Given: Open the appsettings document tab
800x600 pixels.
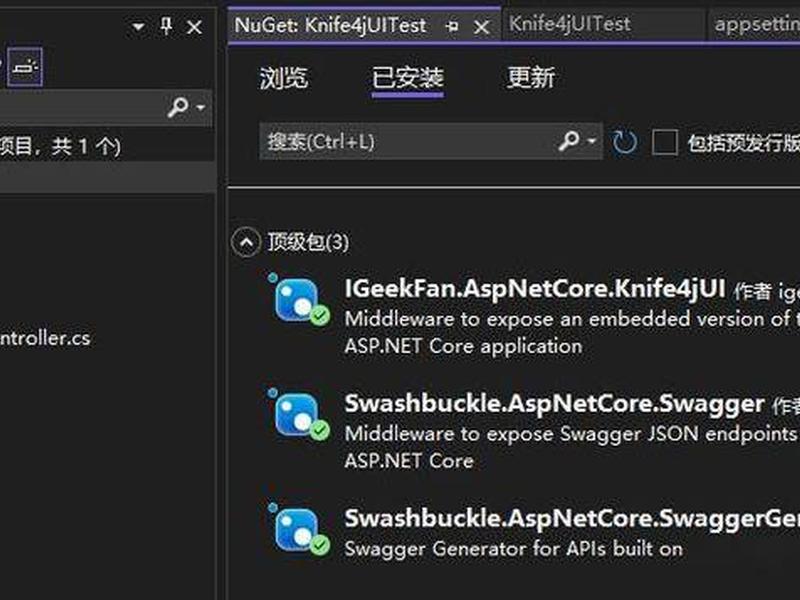Looking at the screenshot, I should tap(757, 24).
